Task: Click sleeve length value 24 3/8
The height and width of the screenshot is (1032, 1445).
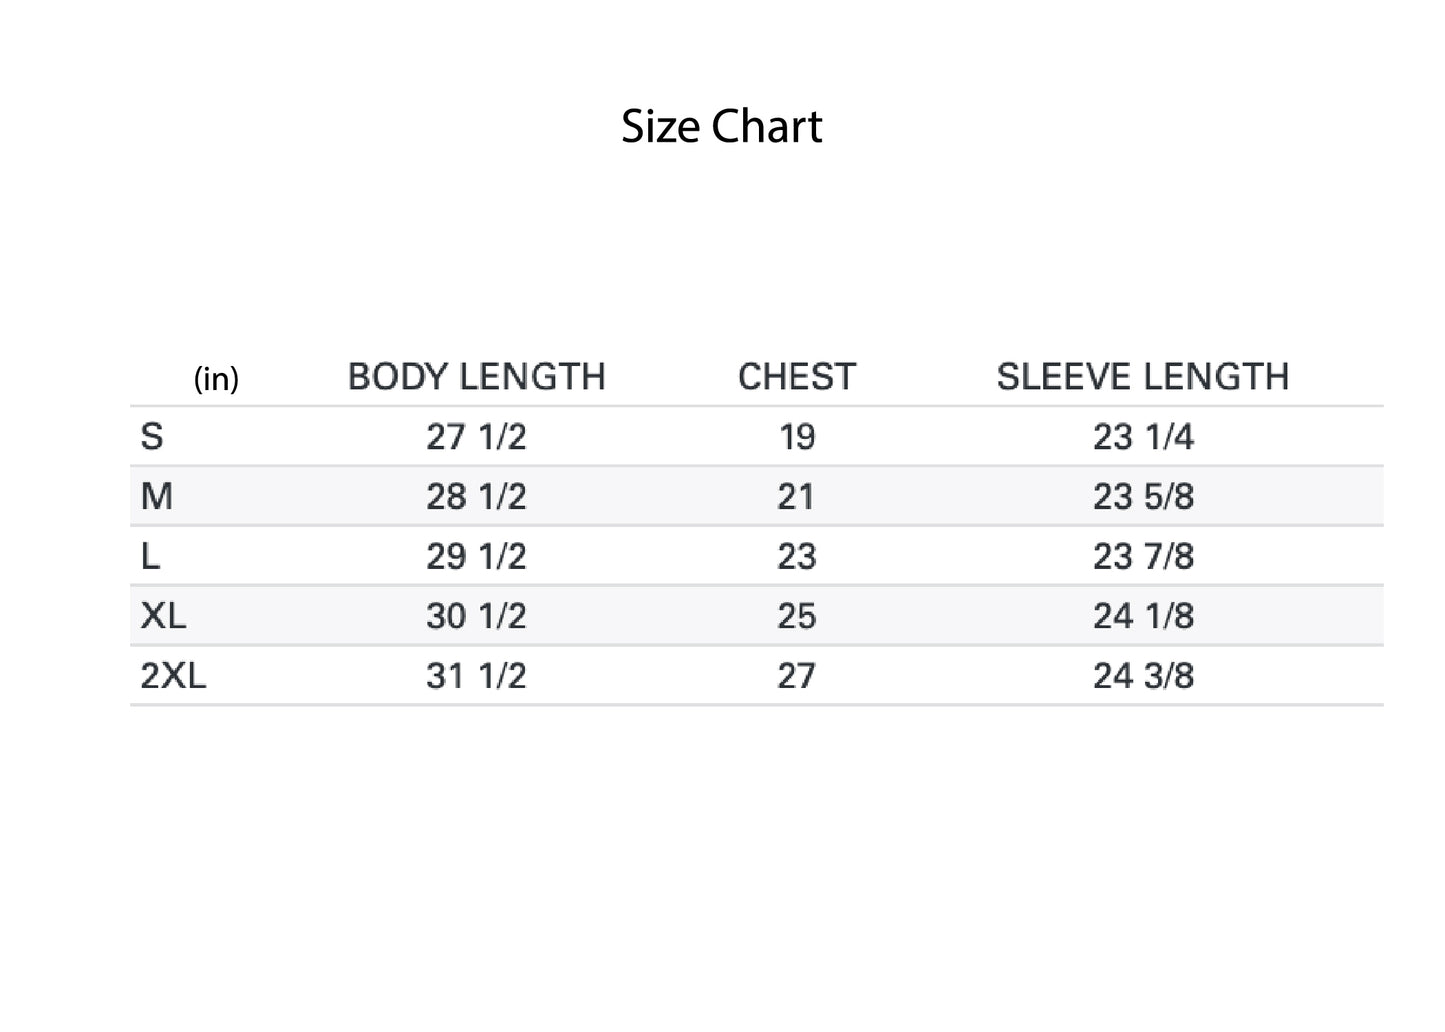Action: point(1143,676)
